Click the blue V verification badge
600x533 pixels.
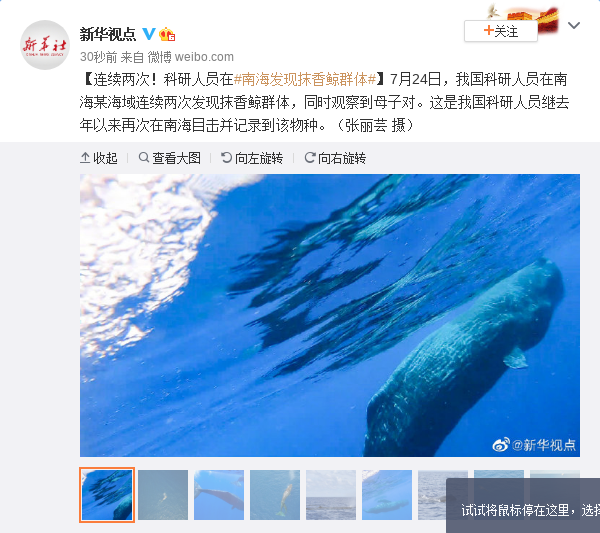pos(149,34)
